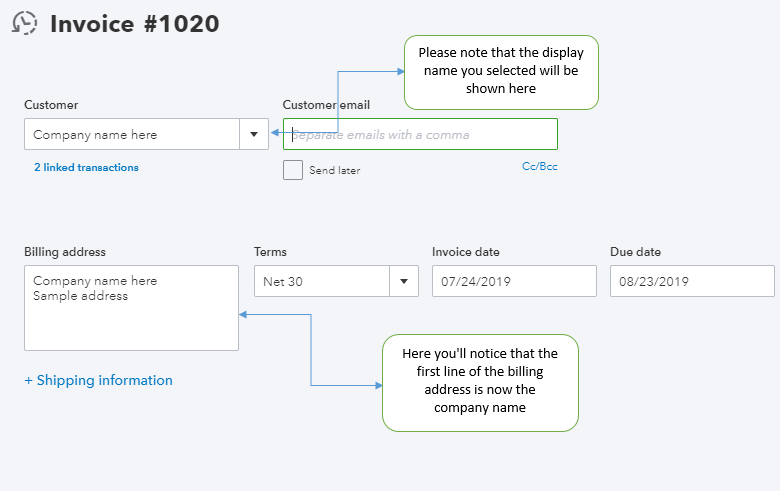Click the billing address company name callout
Screen dimensions: 780x491
click(x=480, y=382)
